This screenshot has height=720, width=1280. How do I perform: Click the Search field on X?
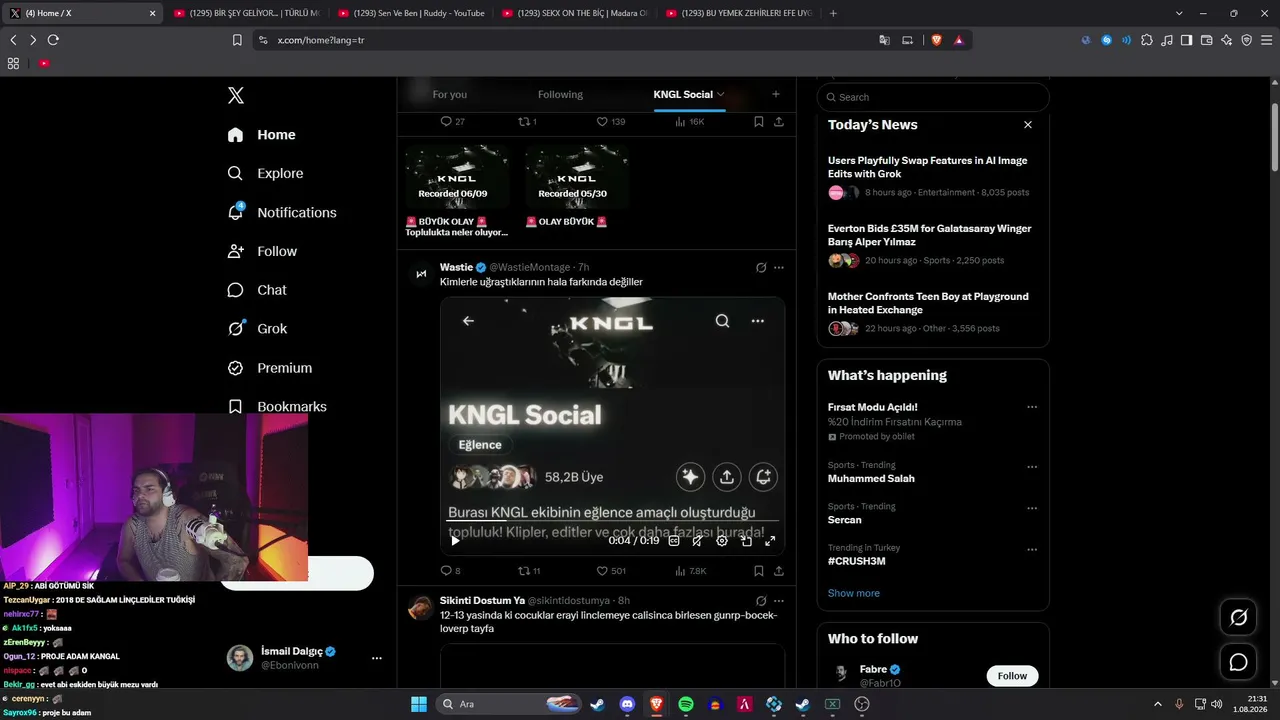tap(933, 97)
